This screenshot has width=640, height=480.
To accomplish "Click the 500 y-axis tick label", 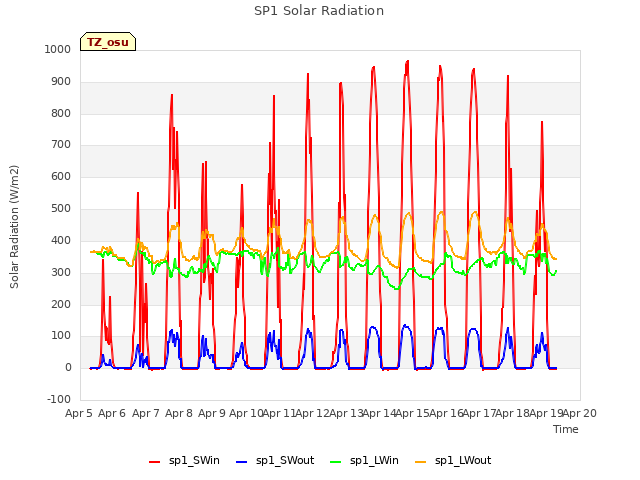I will click(61, 209).
